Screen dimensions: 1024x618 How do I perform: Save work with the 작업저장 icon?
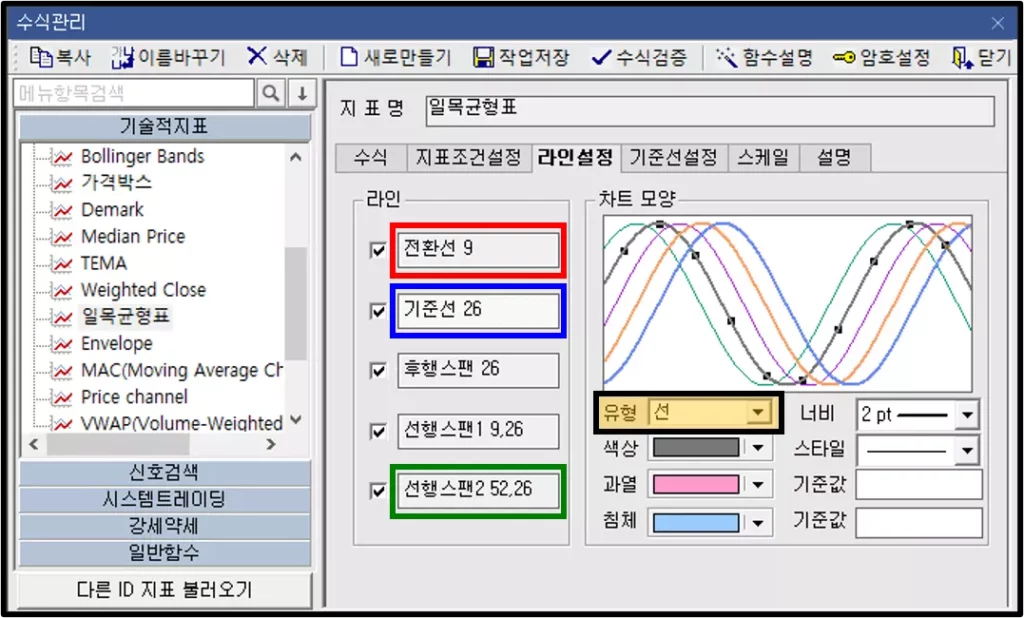tap(483, 58)
